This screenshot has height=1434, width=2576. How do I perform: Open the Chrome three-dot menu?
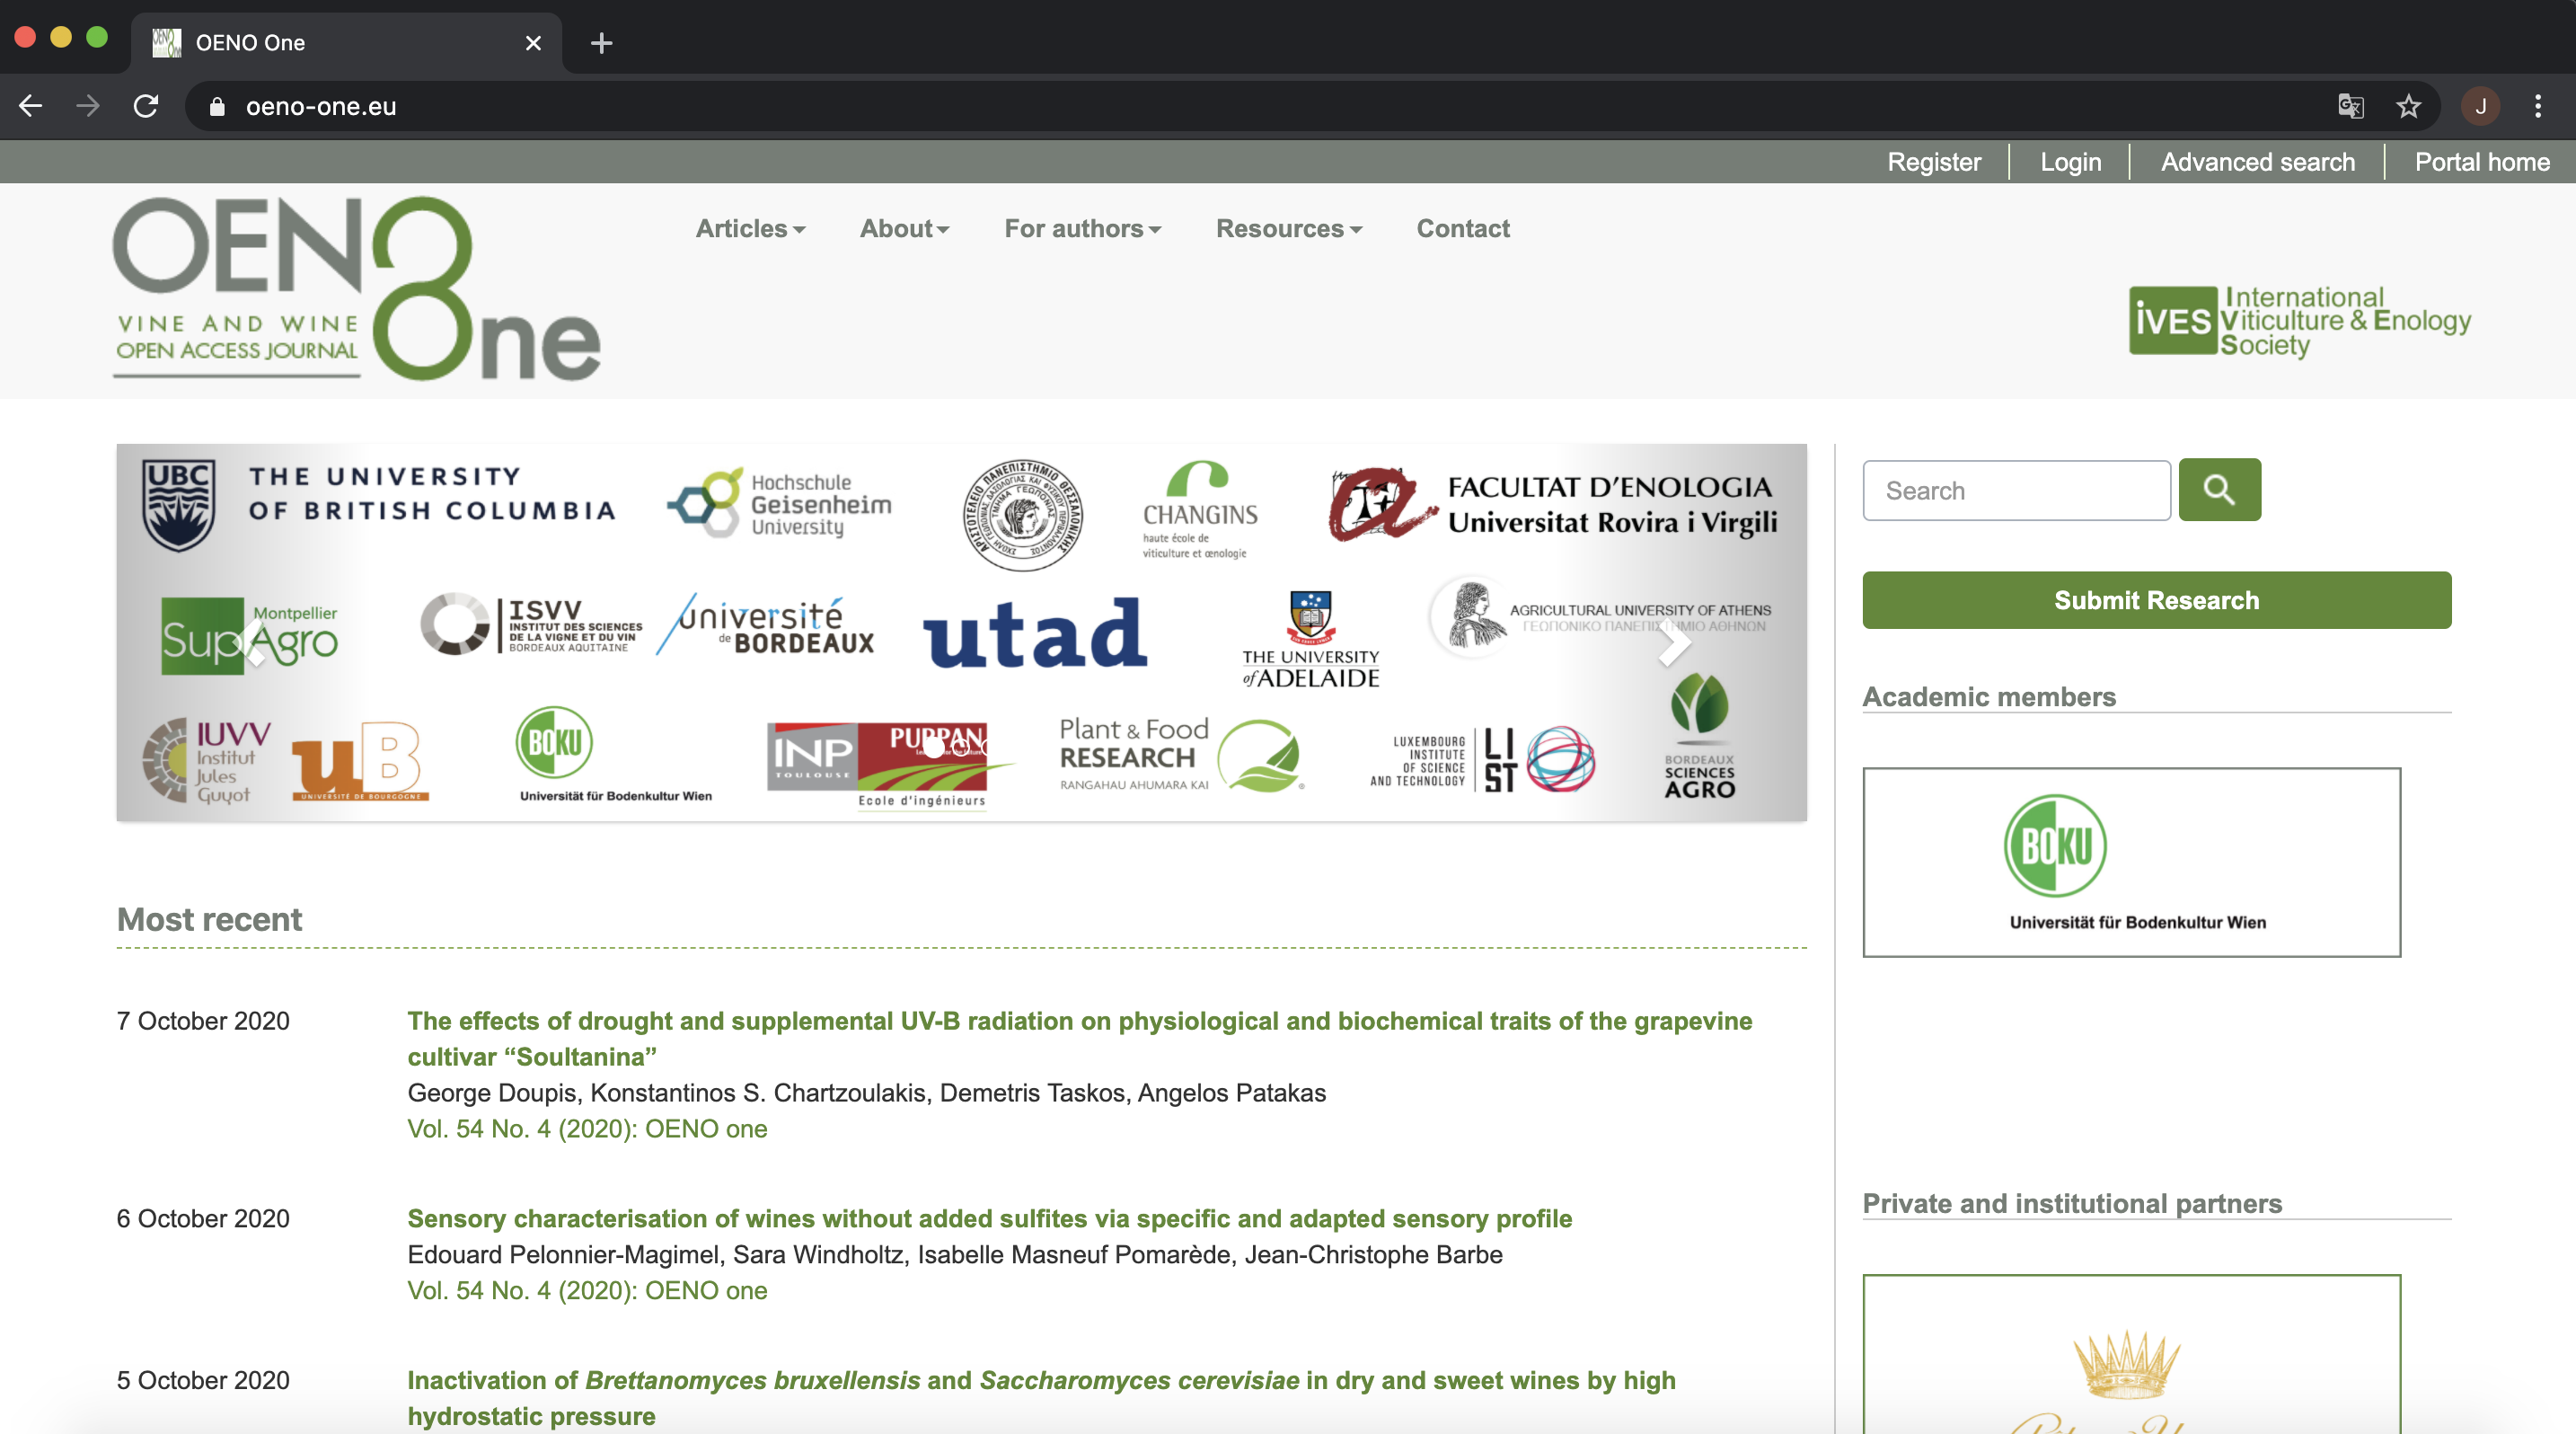pos(2538,106)
